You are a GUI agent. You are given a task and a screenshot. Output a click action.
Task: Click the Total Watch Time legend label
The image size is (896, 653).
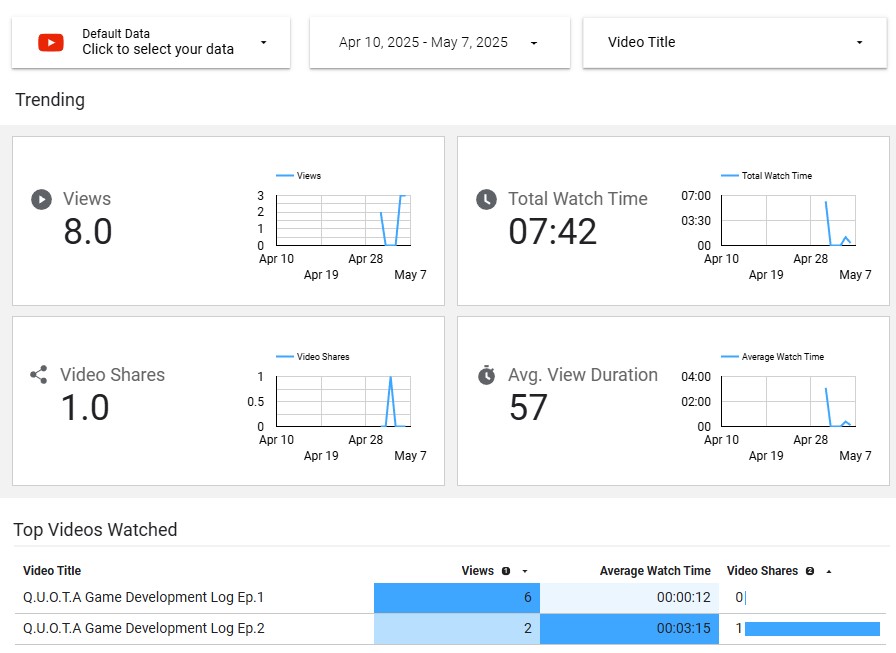point(776,176)
